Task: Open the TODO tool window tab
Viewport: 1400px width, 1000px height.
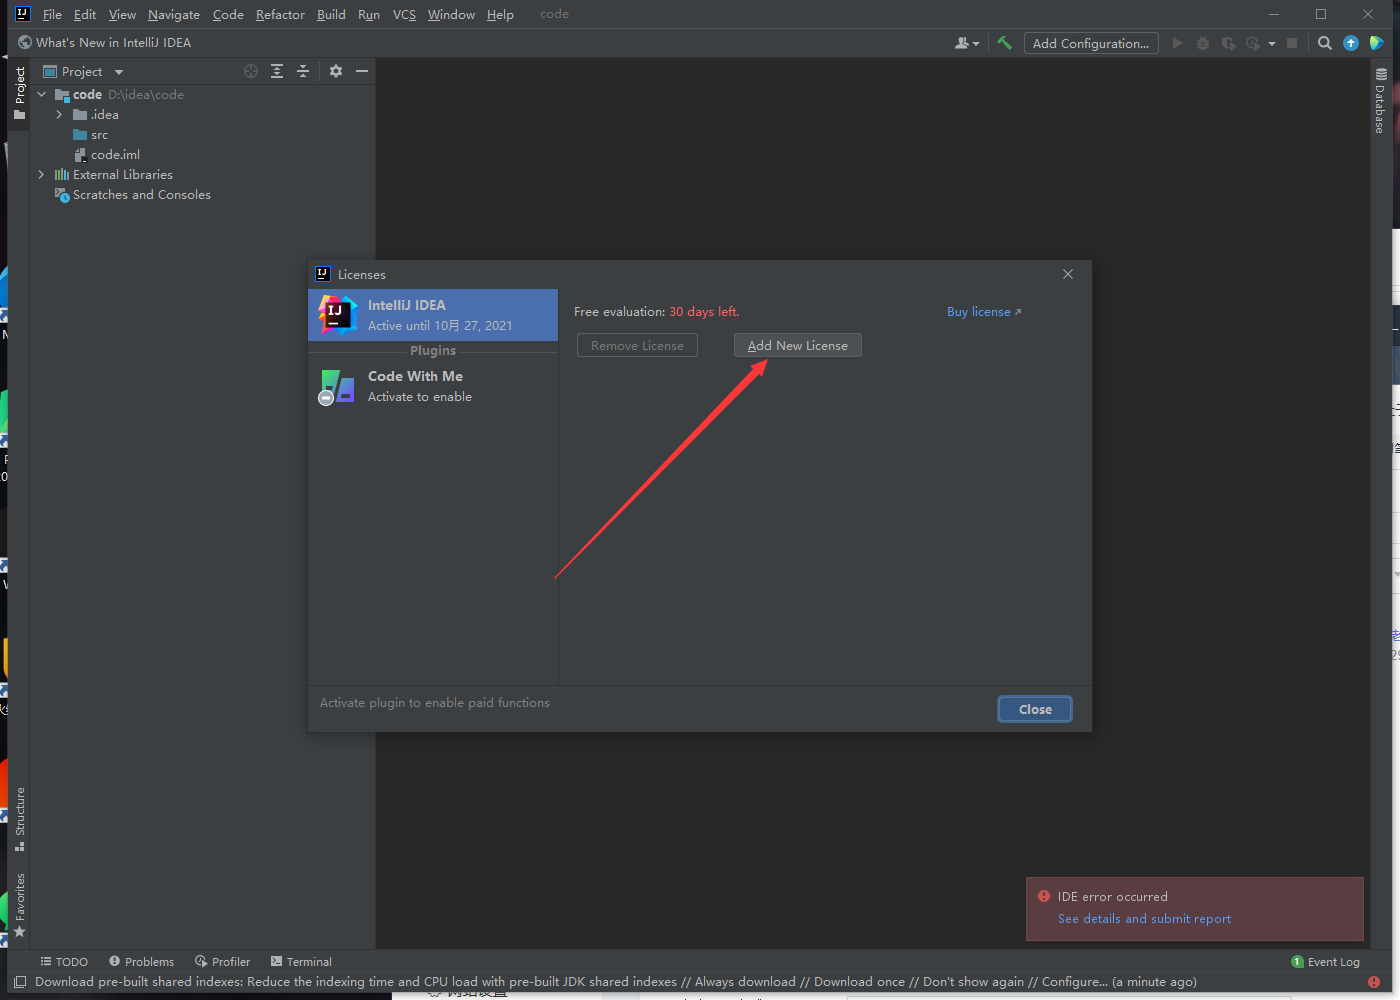Action: [x=64, y=962]
